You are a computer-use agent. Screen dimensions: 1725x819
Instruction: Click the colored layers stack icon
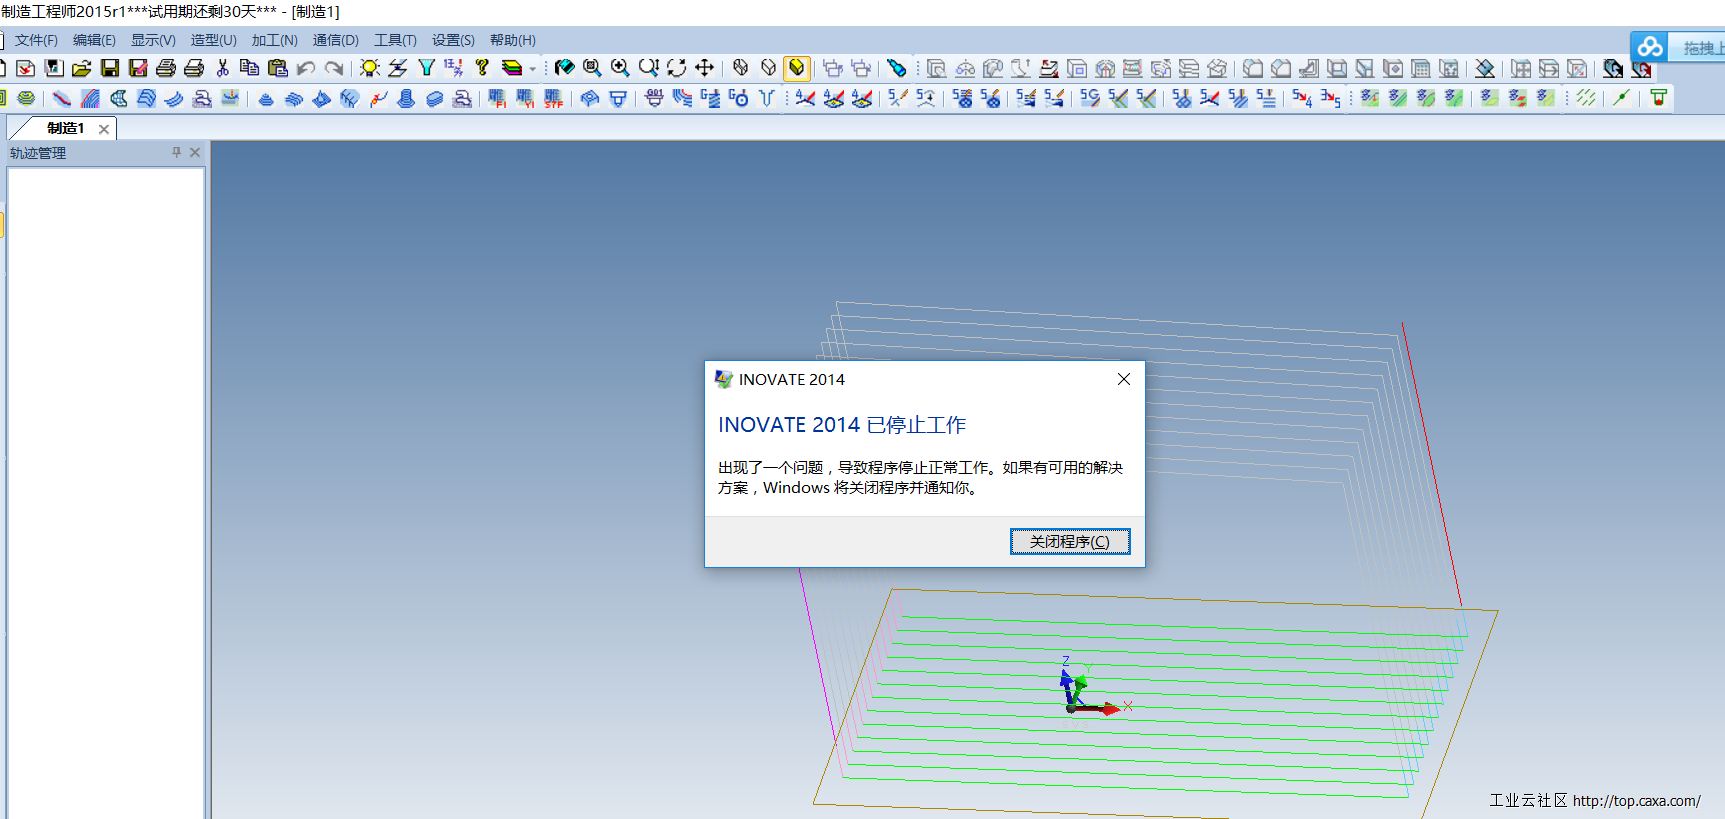tap(512, 68)
